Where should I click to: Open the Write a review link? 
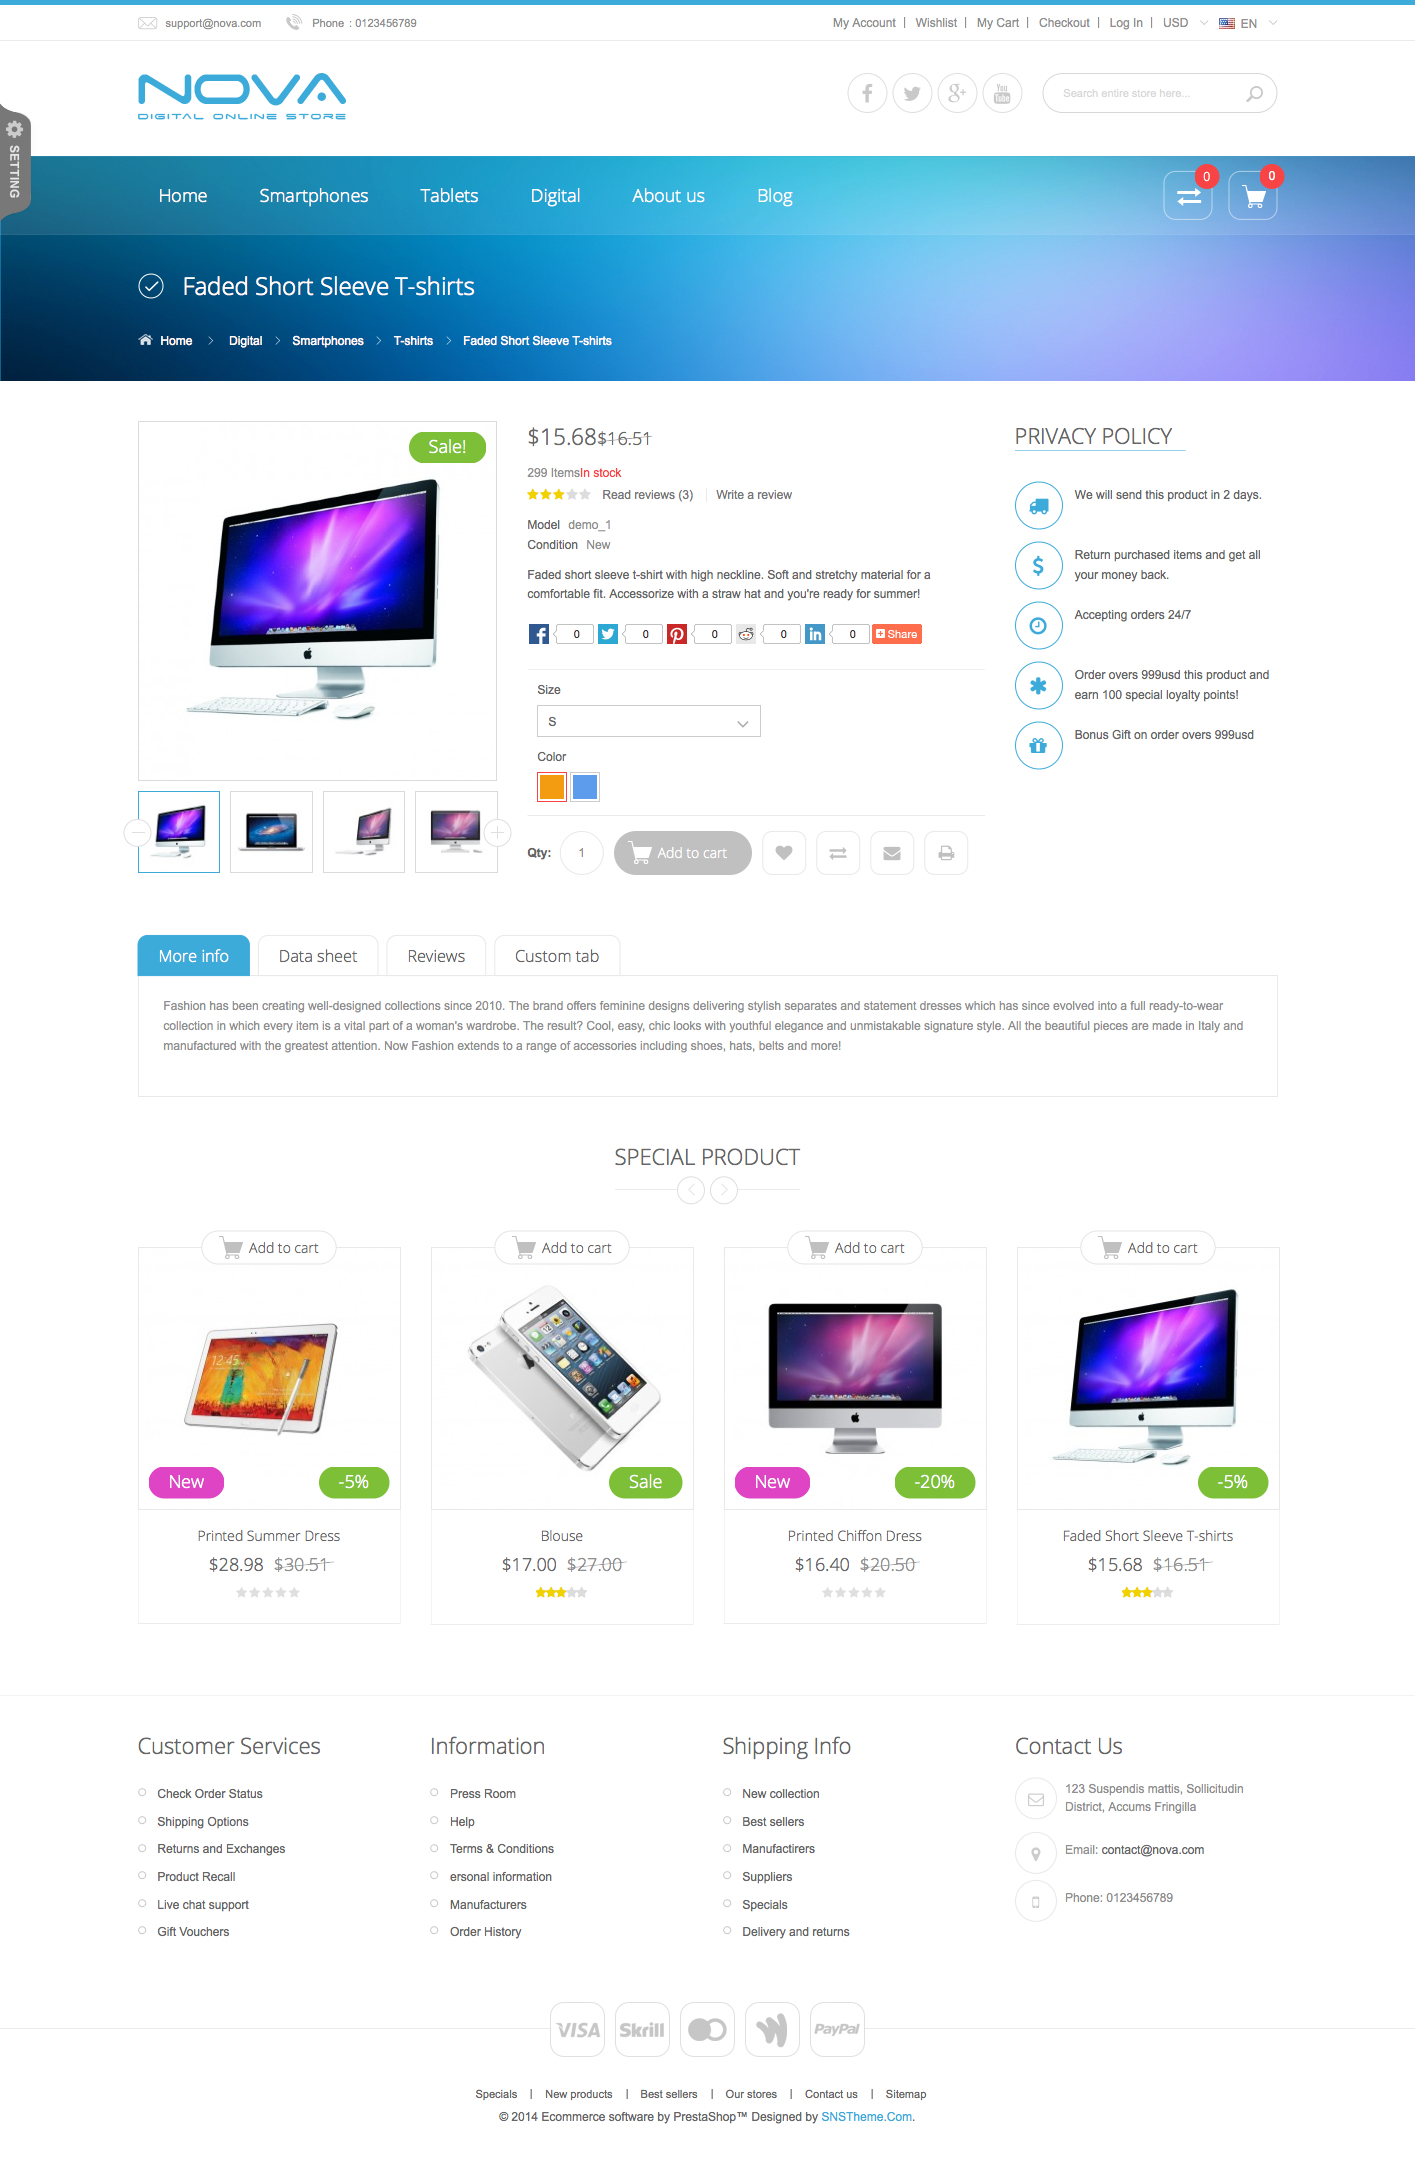pos(754,495)
